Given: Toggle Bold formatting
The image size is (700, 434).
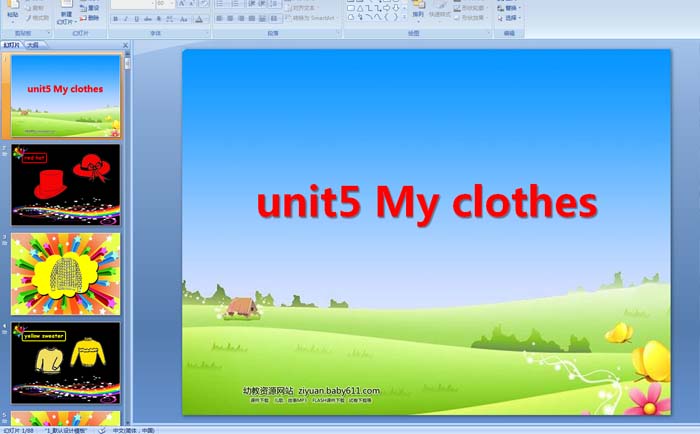Looking at the screenshot, I should click(x=116, y=19).
